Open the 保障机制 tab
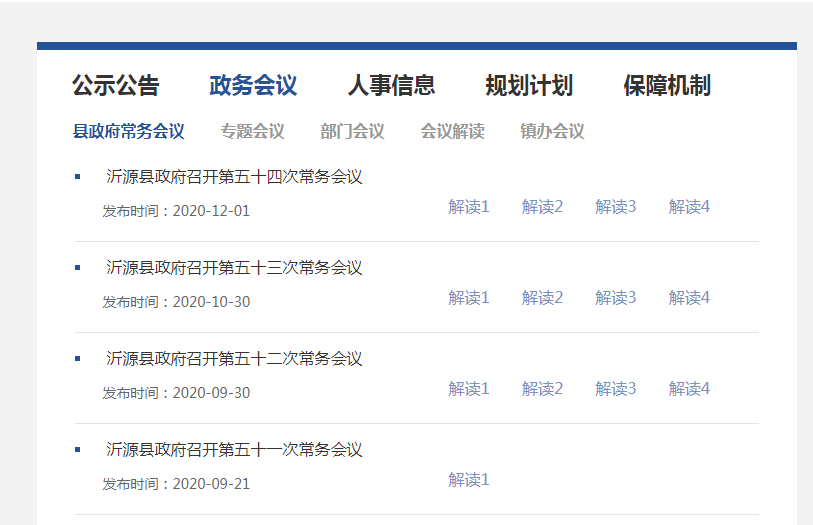Screen dimensions: 813x525 click(666, 86)
